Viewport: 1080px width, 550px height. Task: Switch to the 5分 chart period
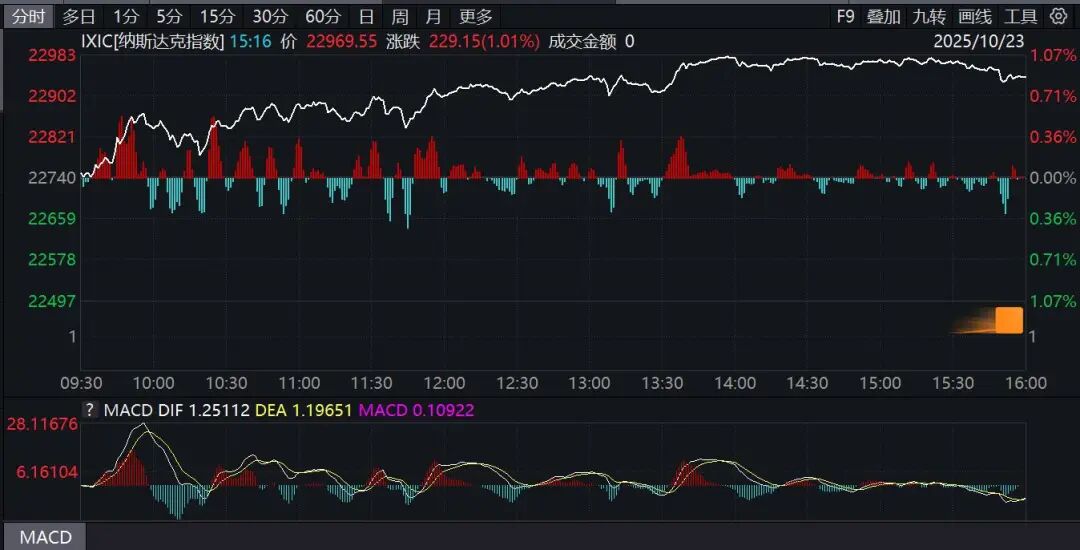169,16
